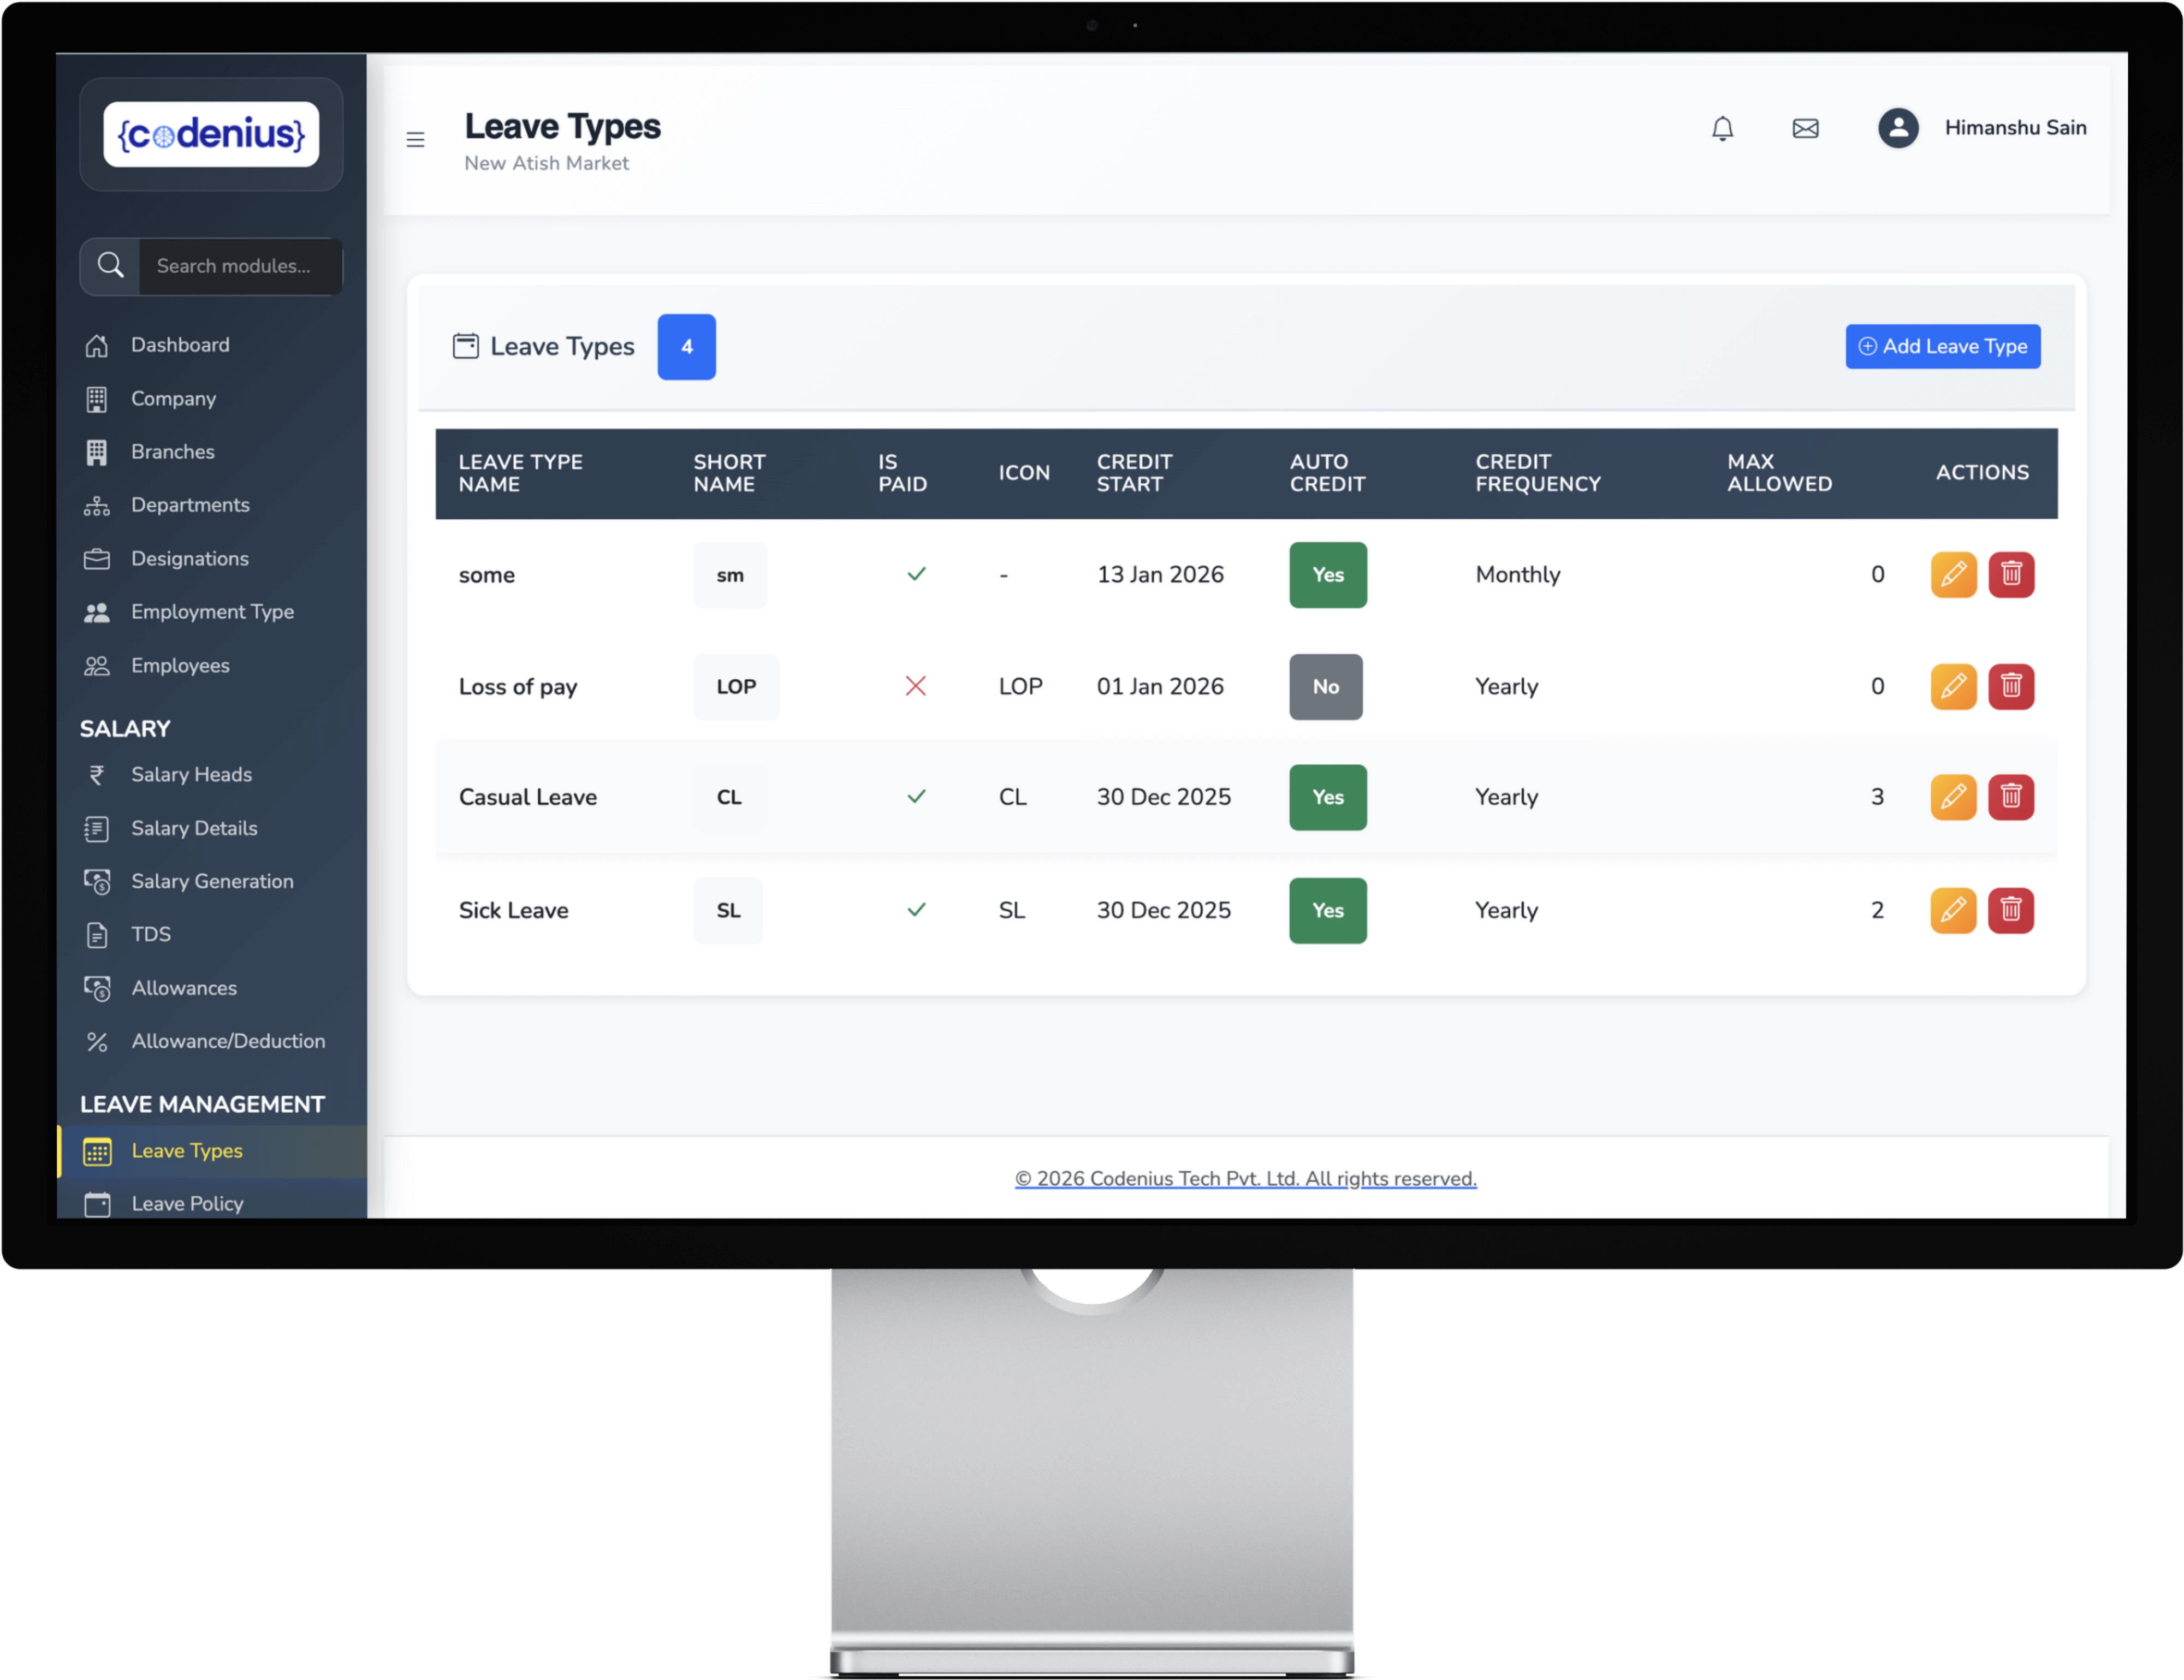
Task: Click the search magnifier icon
Action: coord(110,266)
